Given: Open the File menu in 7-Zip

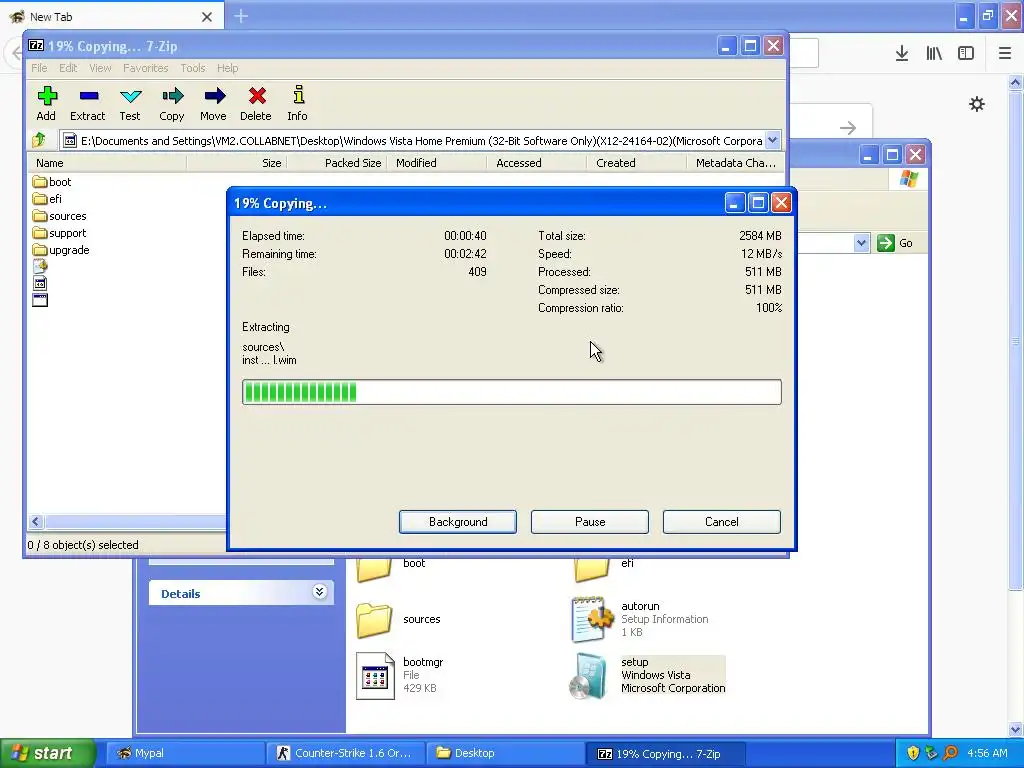Looking at the screenshot, I should [39, 68].
